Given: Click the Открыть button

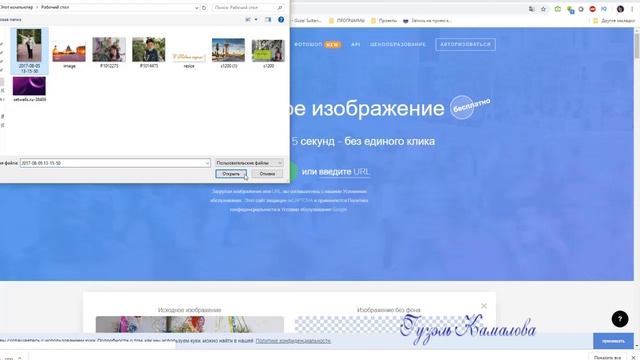Looking at the screenshot, I should pos(231,174).
